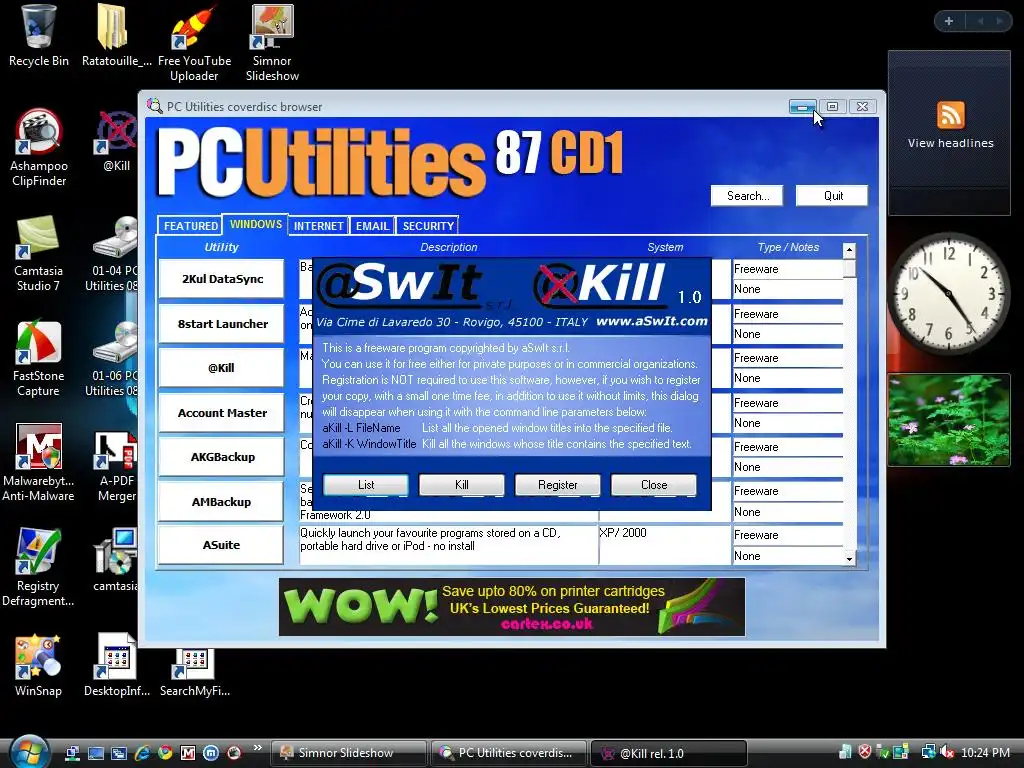Select the @Kill utility entry
The width and height of the screenshot is (1024, 768).
pyautogui.click(x=221, y=368)
